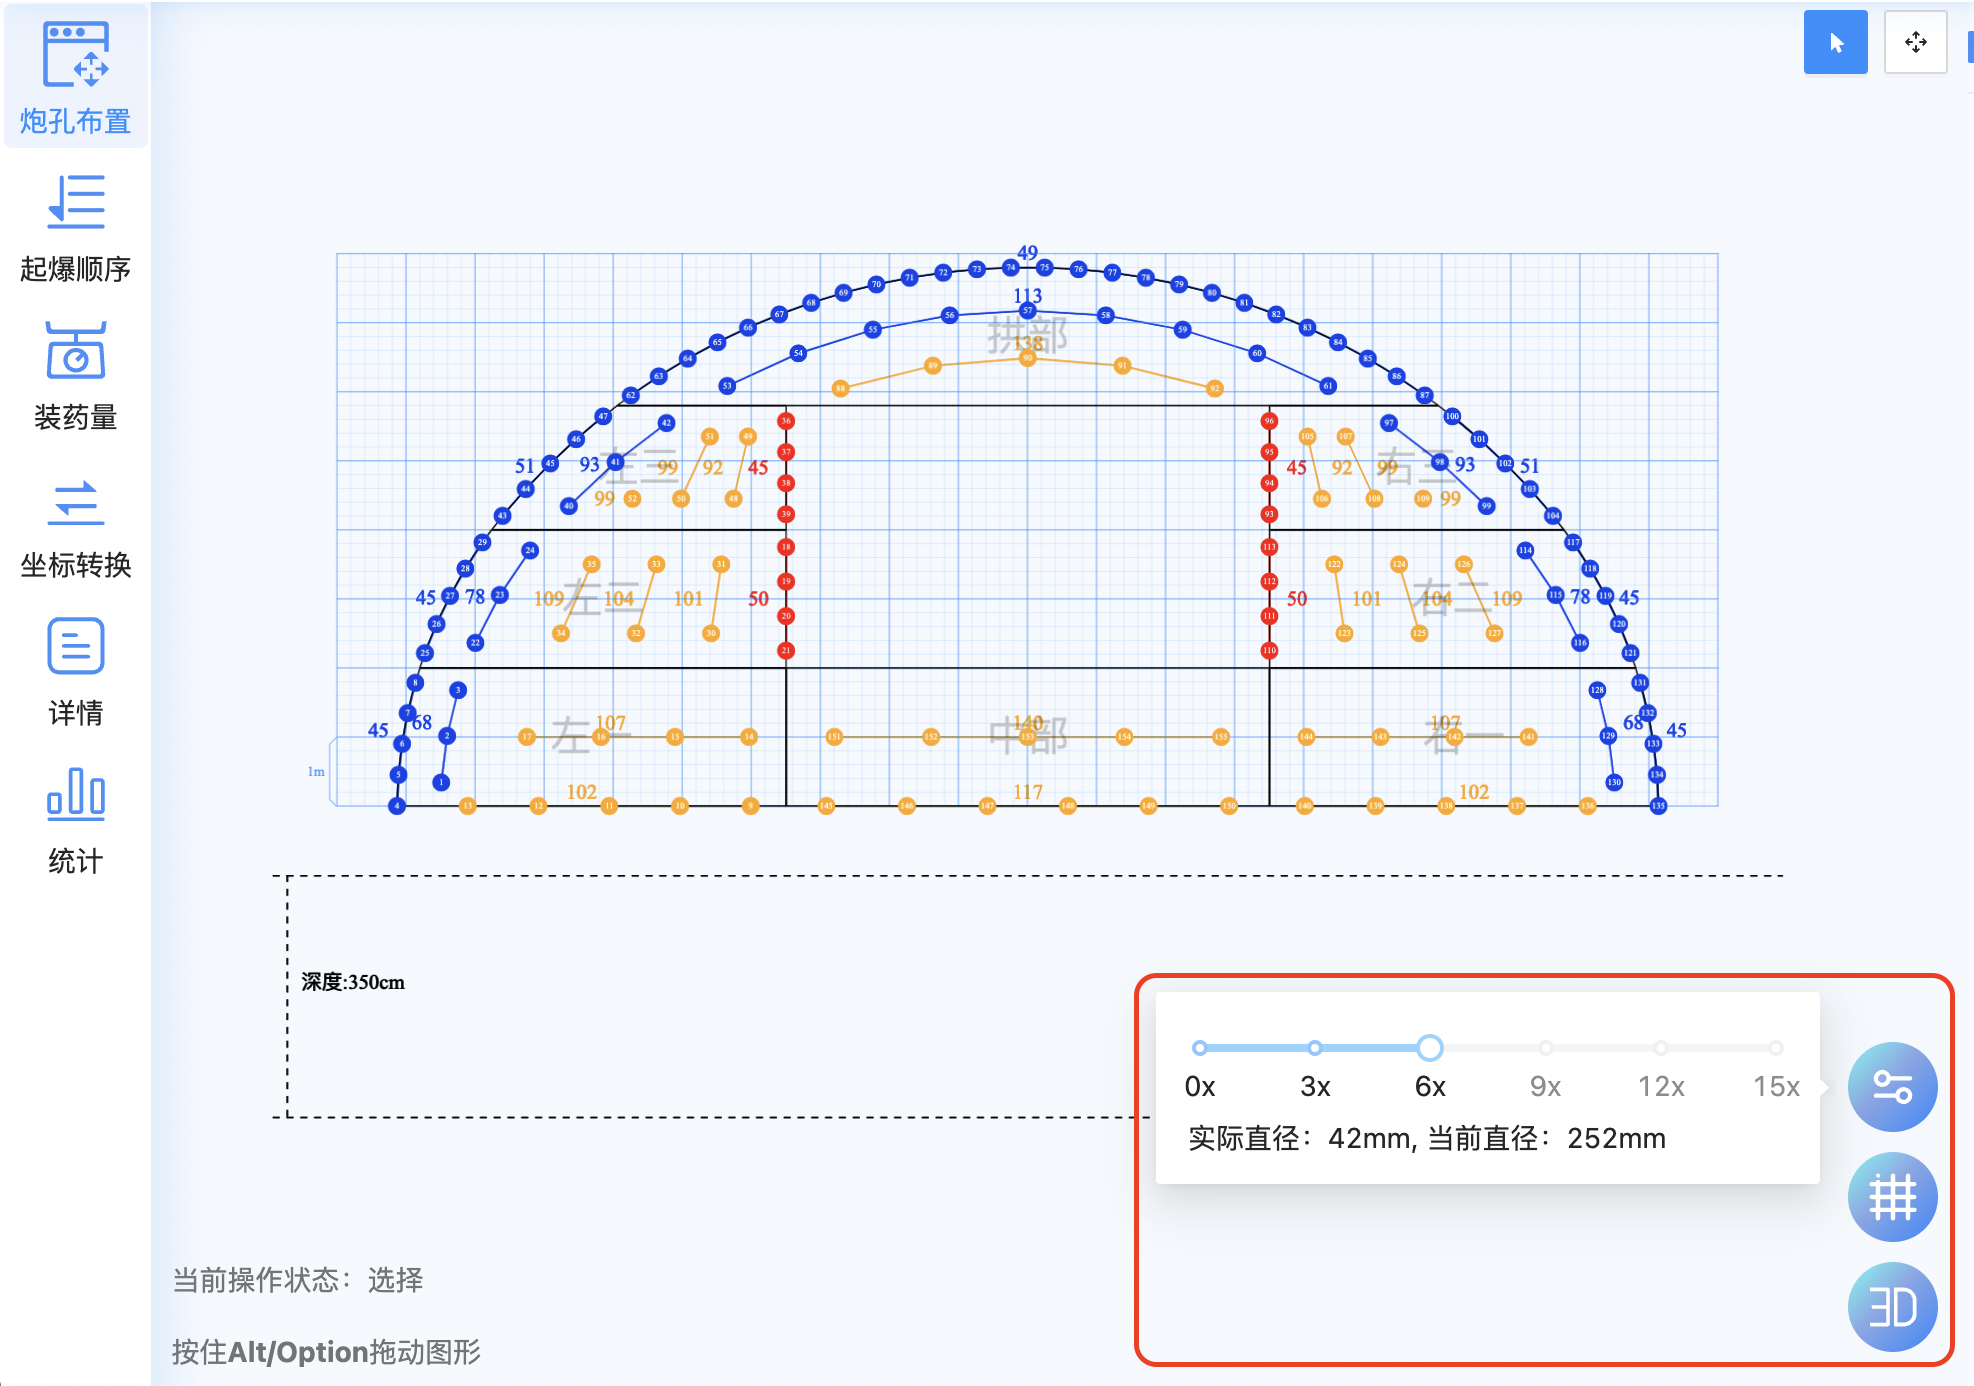This screenshot has width=1974, height=1386.
Task: Switch to the 3D view
Action: (x=1891, y=1307)
